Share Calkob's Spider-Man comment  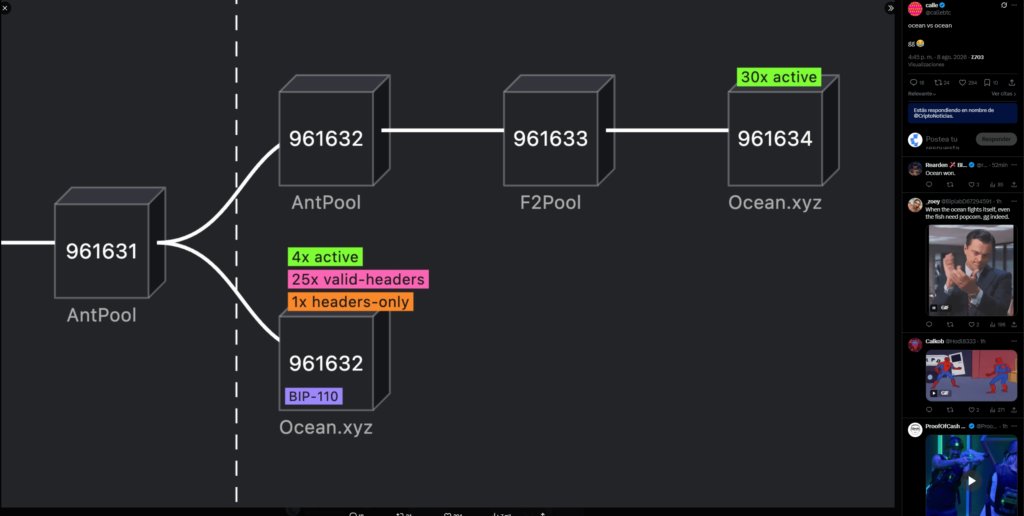[x=1013, y=410]
